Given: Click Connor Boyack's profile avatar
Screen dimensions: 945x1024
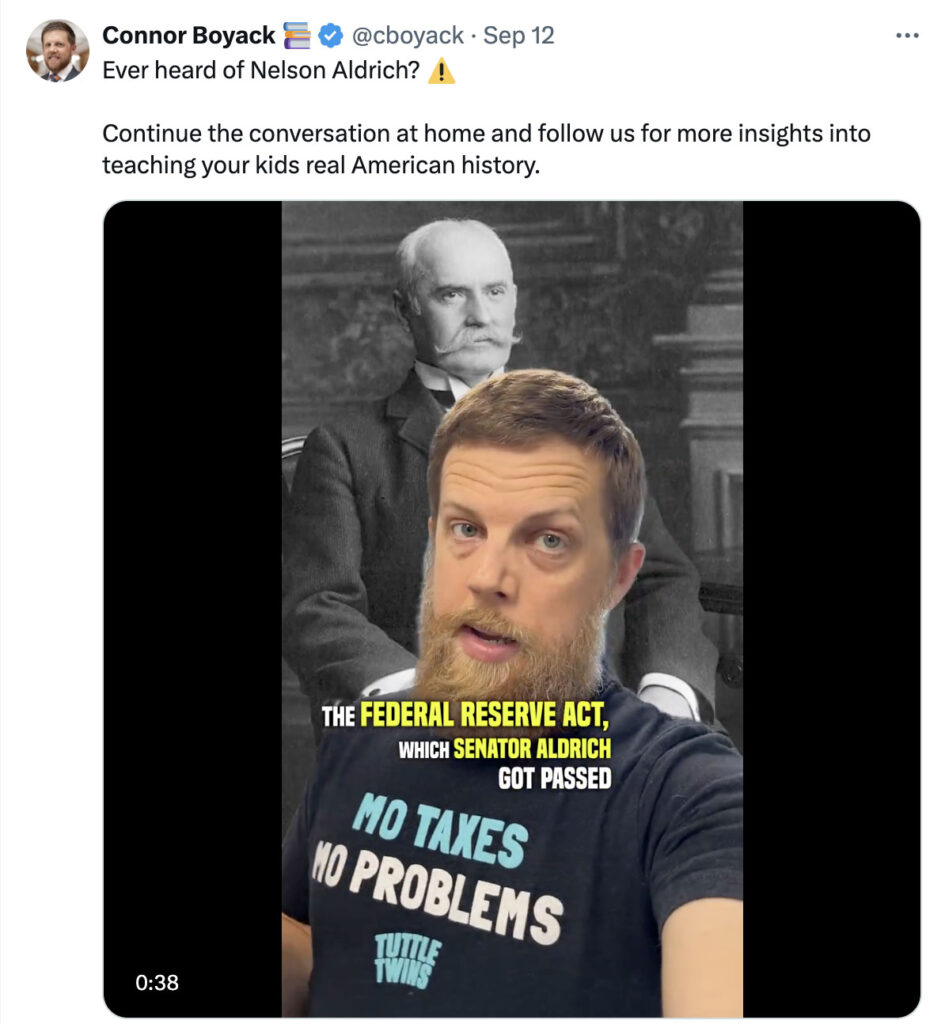Looking at the screenshot, I should click(57, 51).
